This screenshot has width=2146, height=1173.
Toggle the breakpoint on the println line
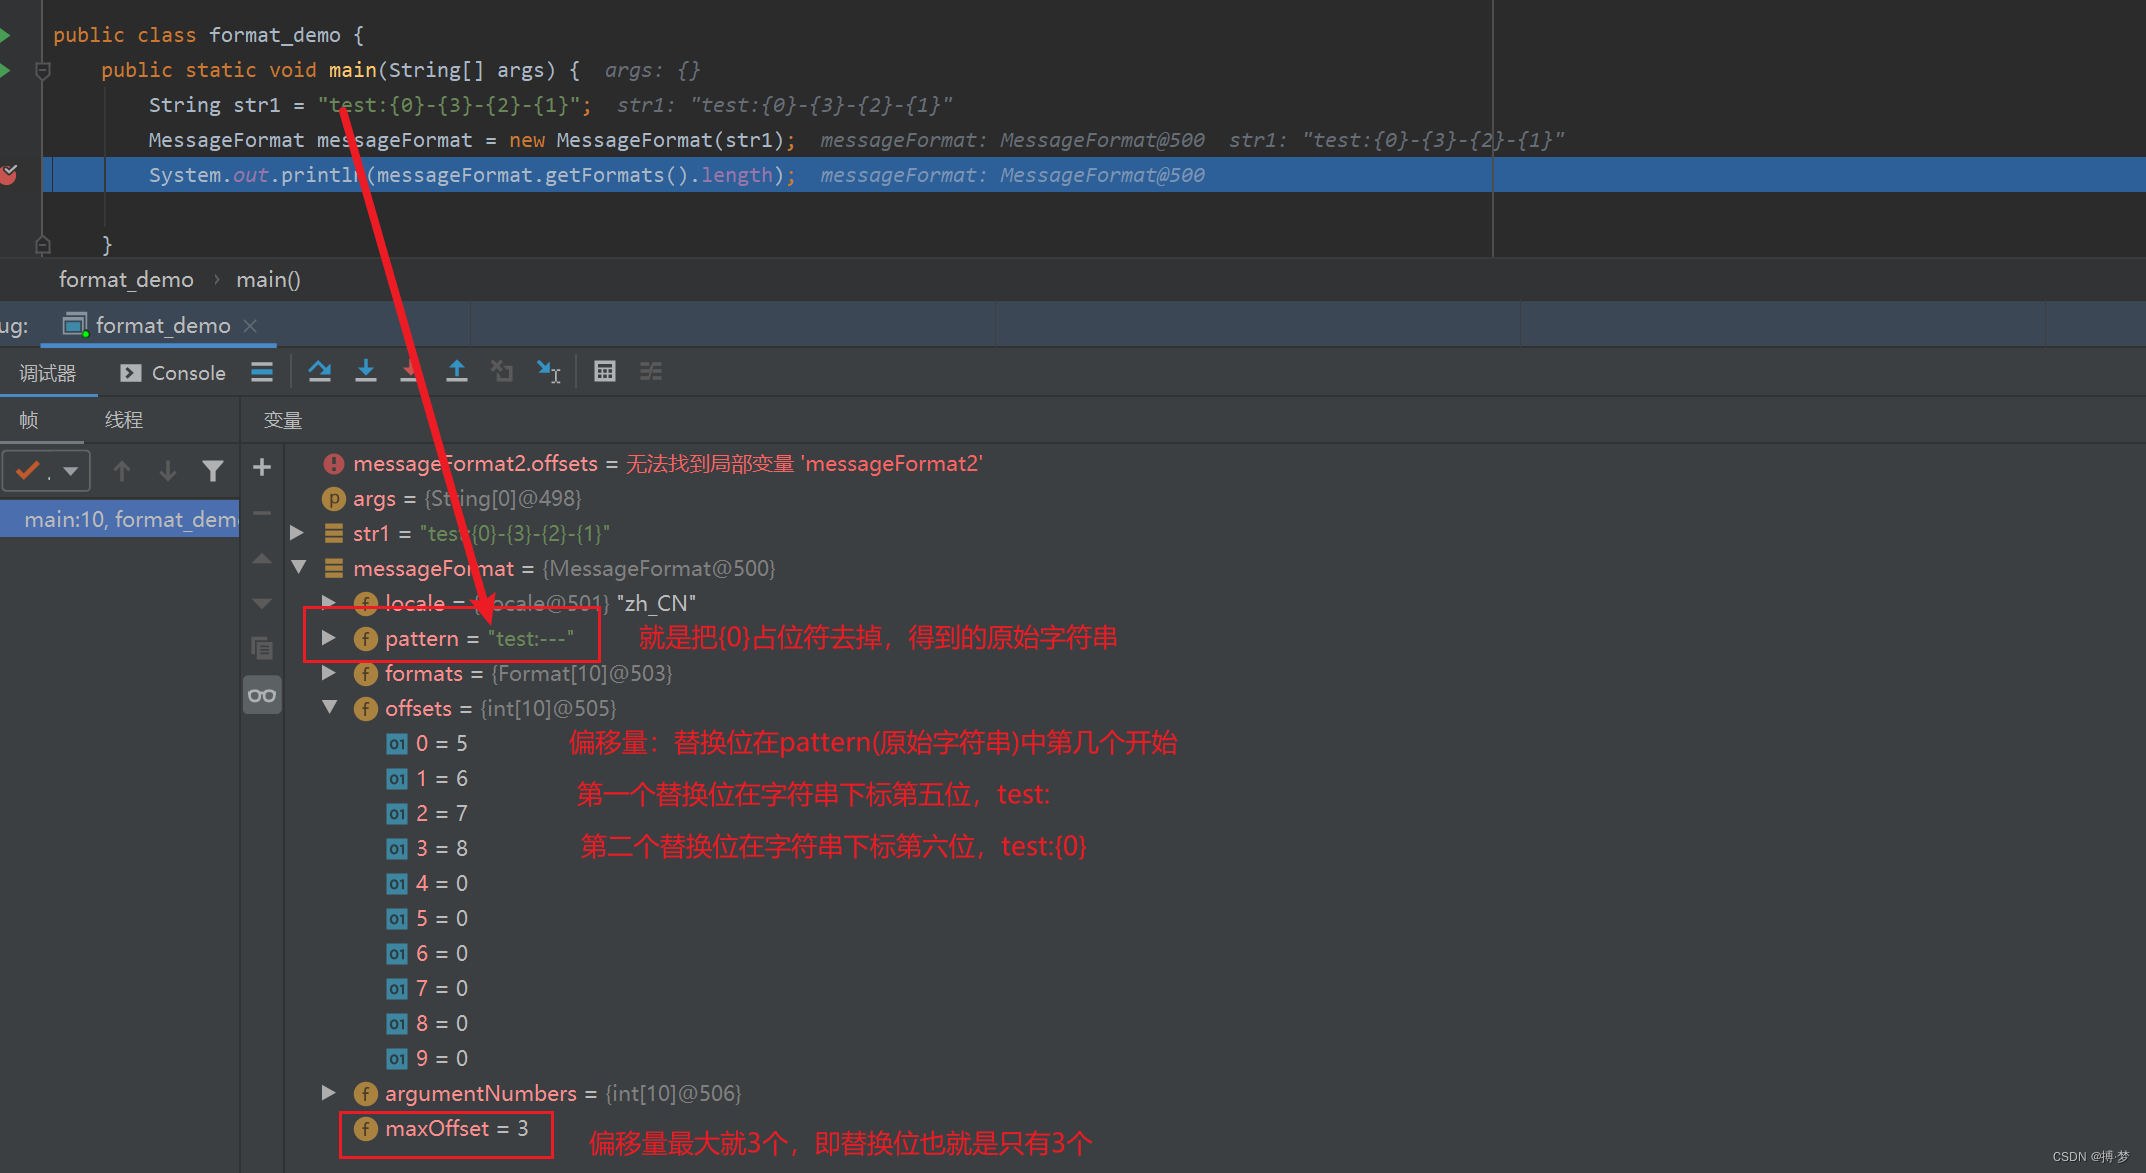[x=9, y=174]
